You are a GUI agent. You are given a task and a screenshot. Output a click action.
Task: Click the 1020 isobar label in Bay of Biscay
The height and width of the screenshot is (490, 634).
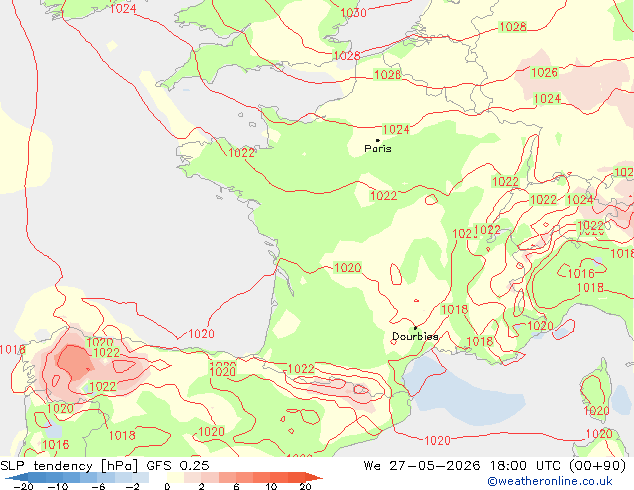(201, 334)
